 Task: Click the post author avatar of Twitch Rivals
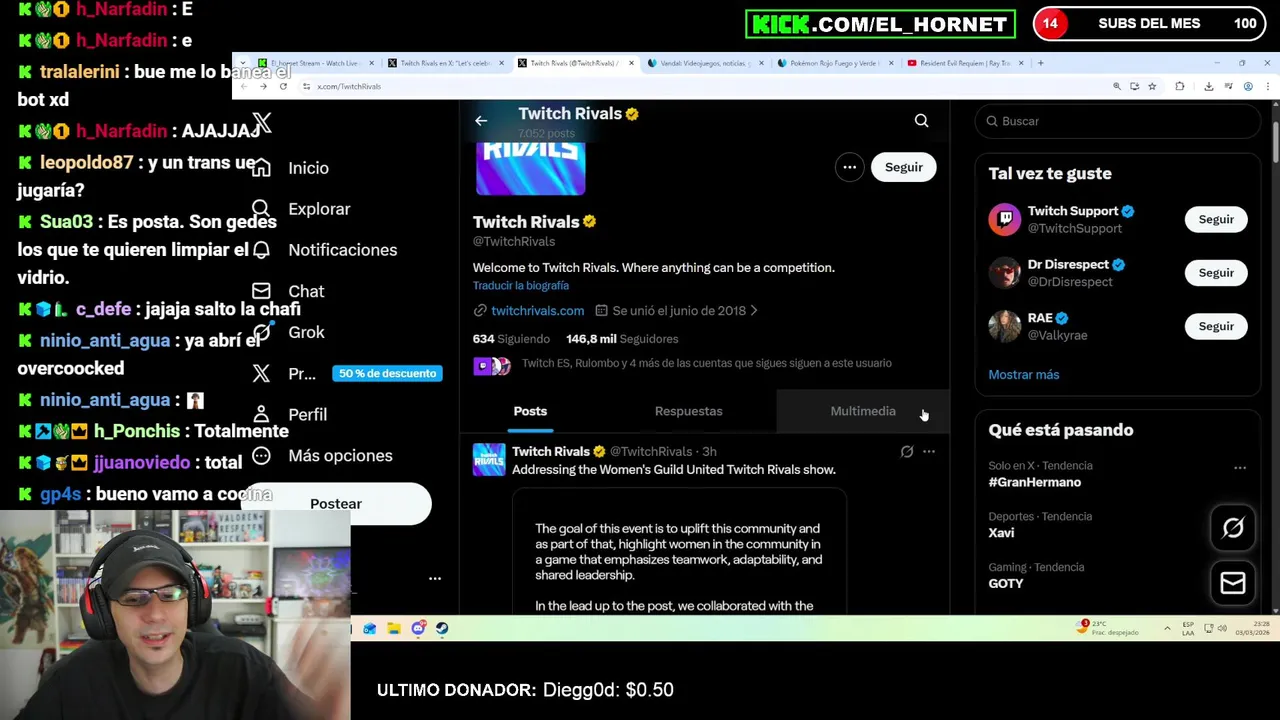489,459
